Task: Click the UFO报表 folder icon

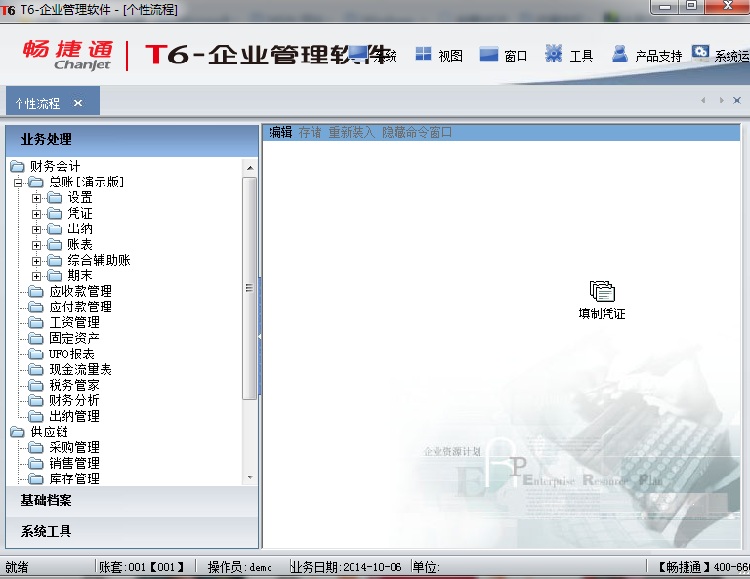Action: 35,354
